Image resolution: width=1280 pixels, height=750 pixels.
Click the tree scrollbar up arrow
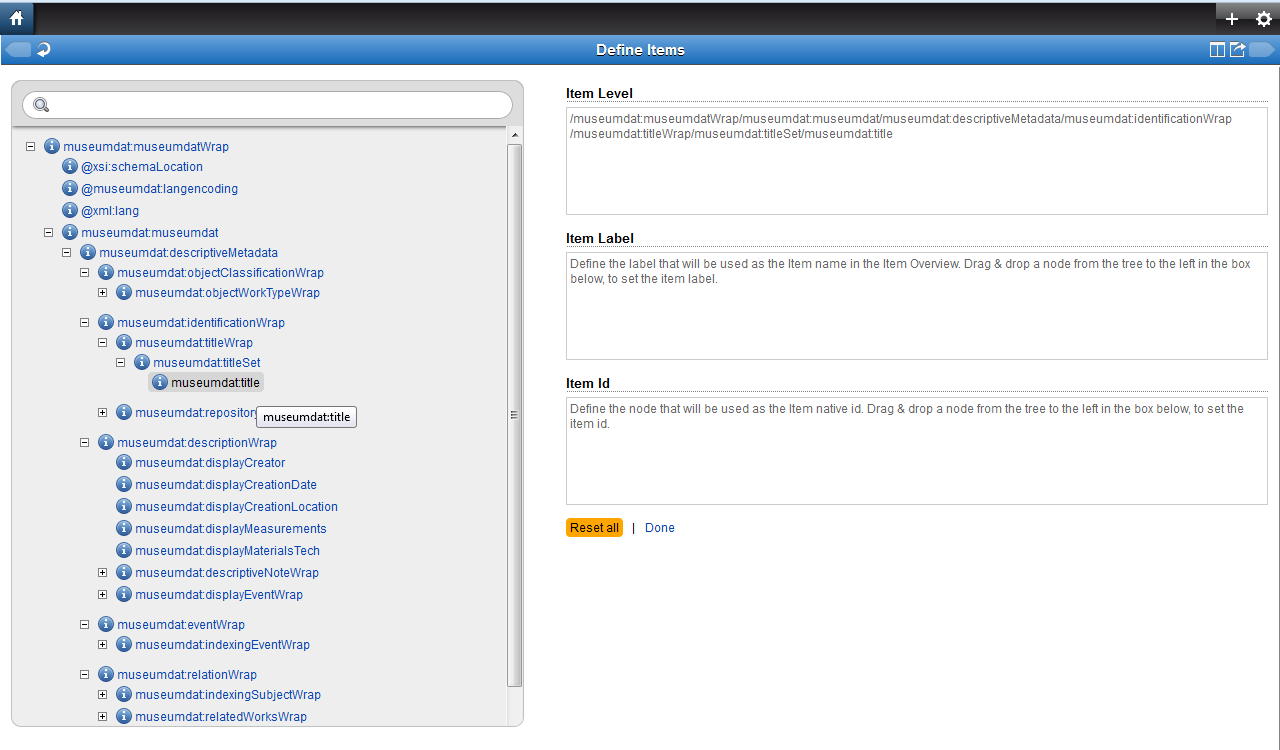[515, 135]
